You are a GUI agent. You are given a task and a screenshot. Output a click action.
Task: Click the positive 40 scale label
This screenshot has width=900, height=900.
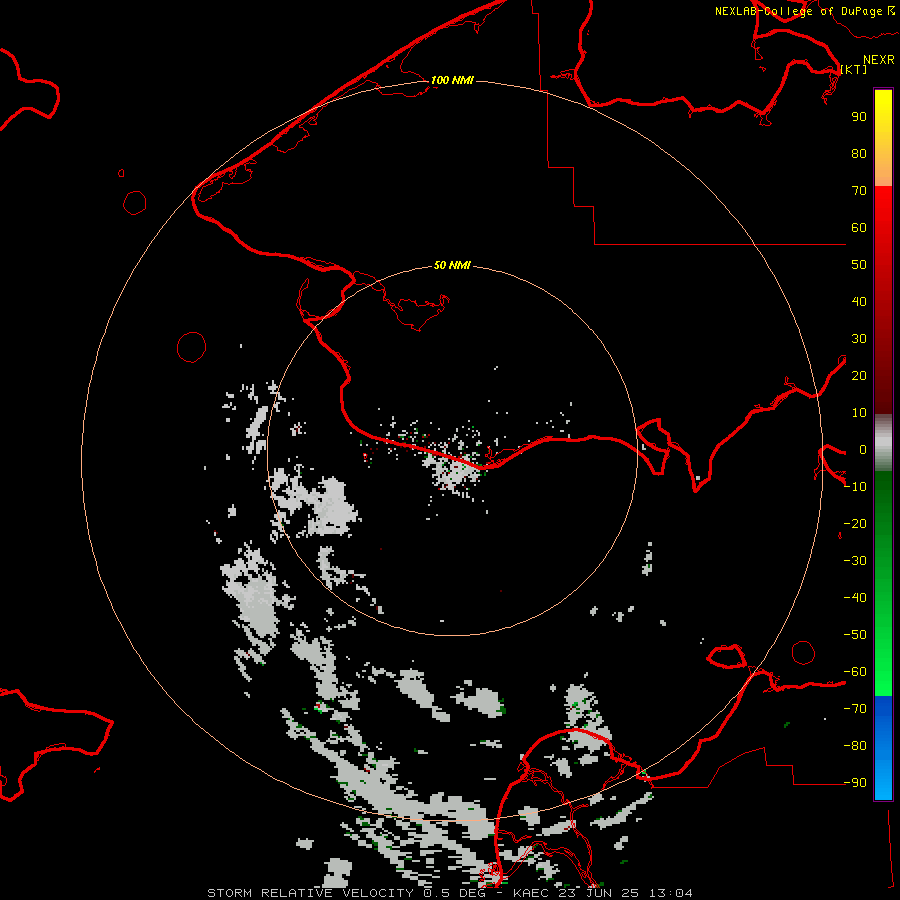859,301
